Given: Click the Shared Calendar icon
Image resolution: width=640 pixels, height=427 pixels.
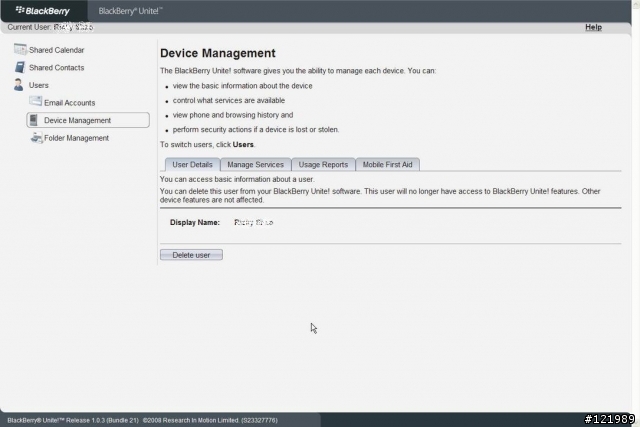Looking at the screenshot, I should (x=20, y=49).
